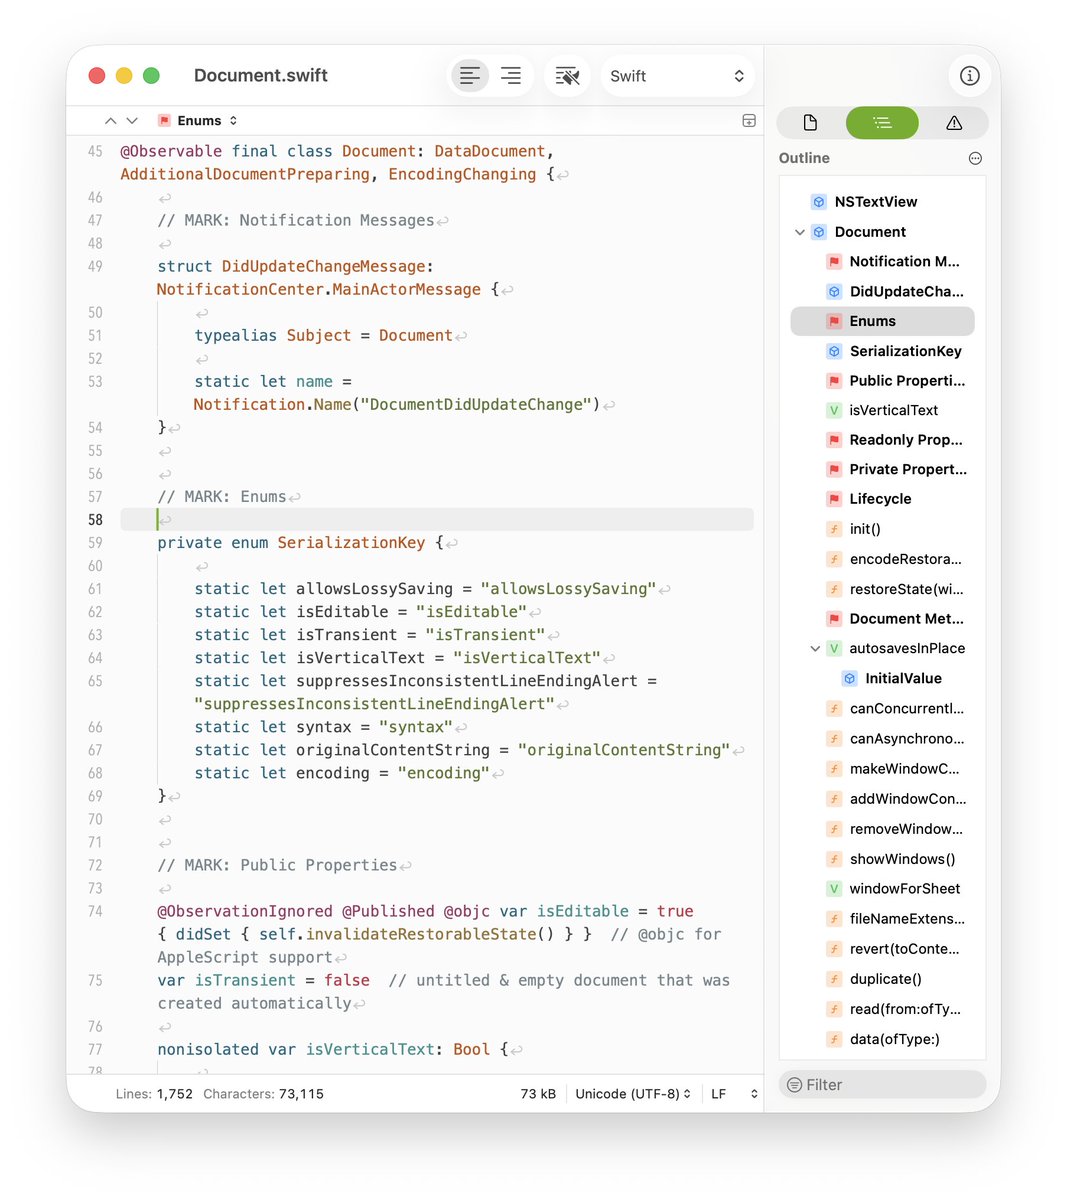Open the Enums outline navigation popup

tap(198, 121)
